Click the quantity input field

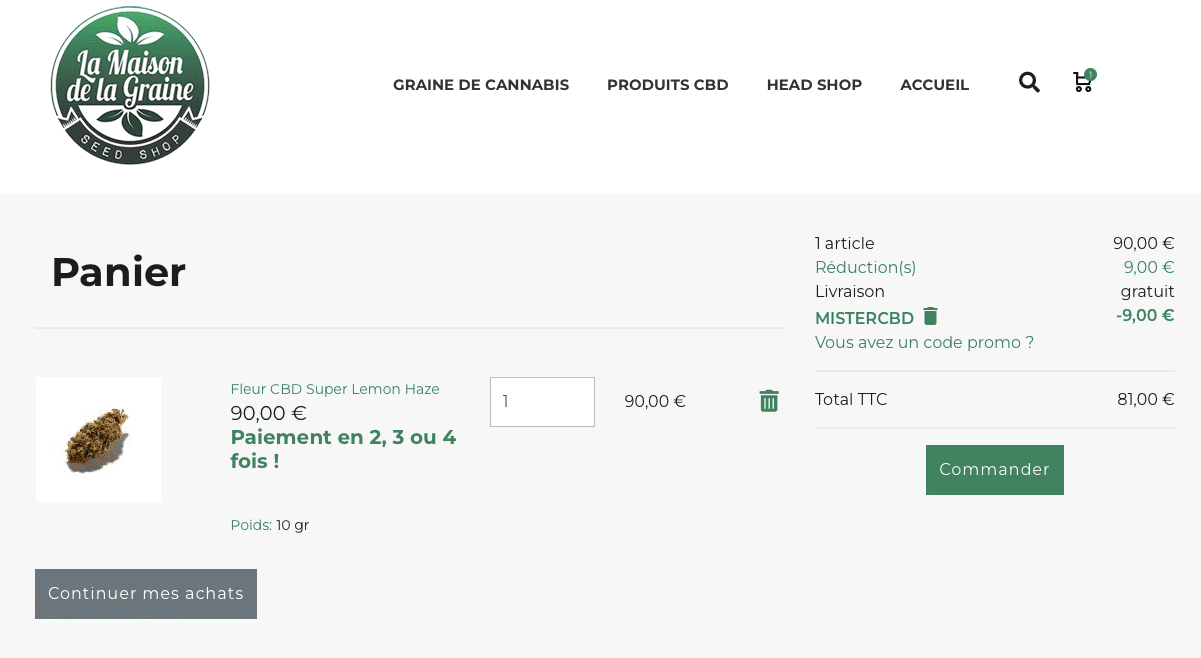542,402
